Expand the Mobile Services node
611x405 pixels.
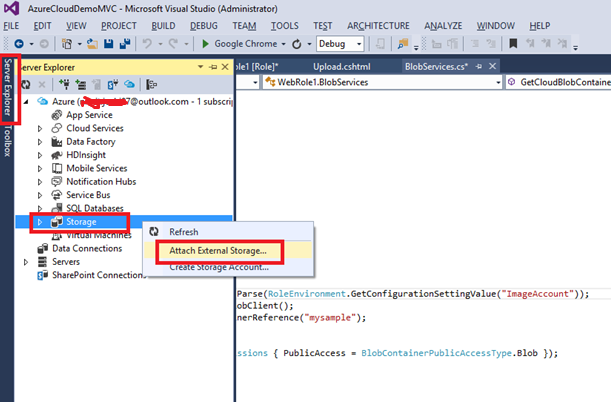tap(40, 168)
